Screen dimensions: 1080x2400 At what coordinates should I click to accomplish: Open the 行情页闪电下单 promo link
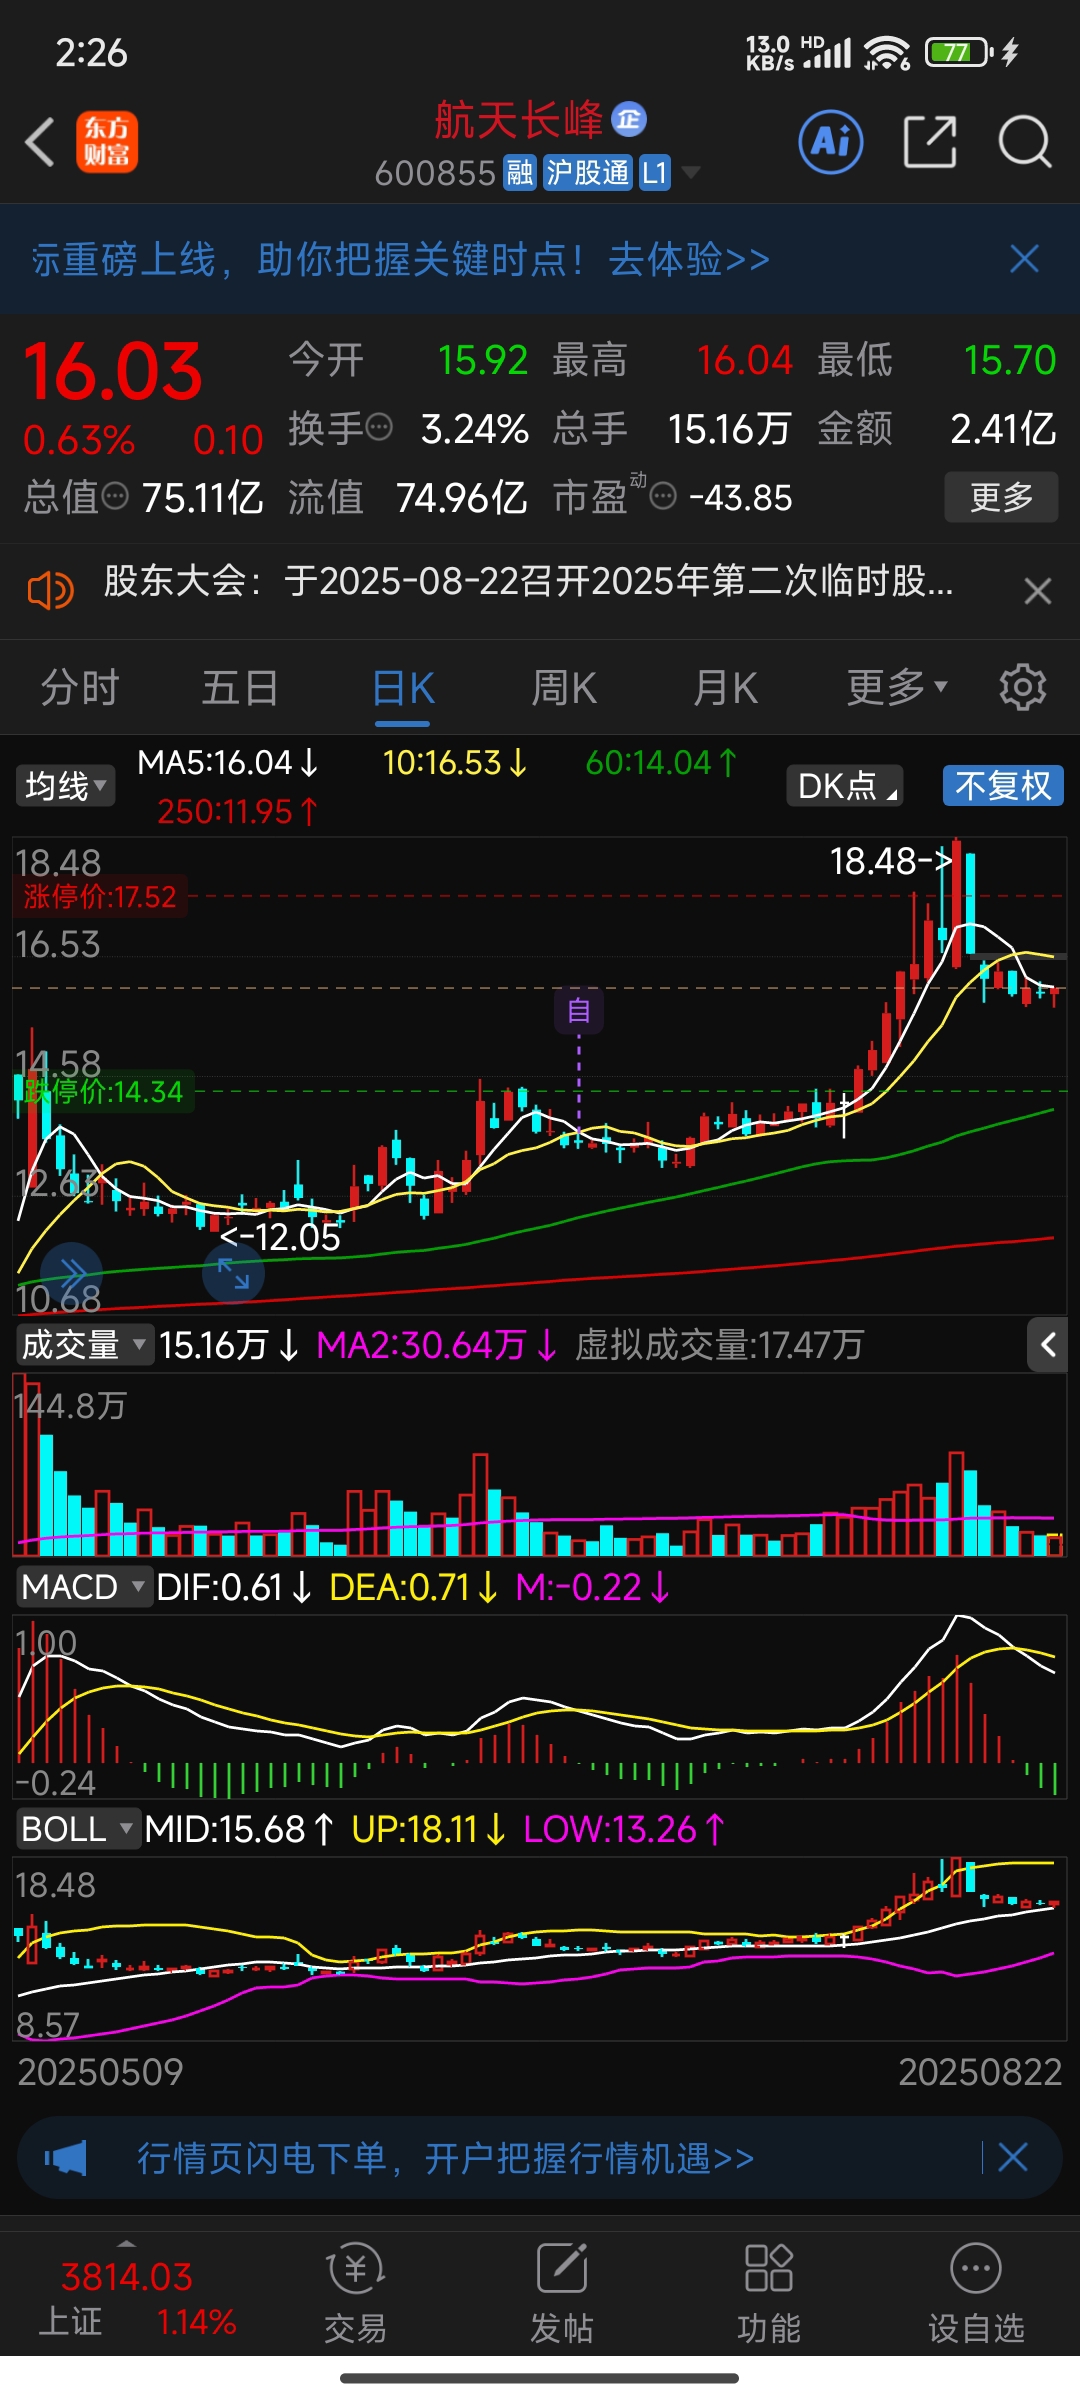coord(445,2158)
